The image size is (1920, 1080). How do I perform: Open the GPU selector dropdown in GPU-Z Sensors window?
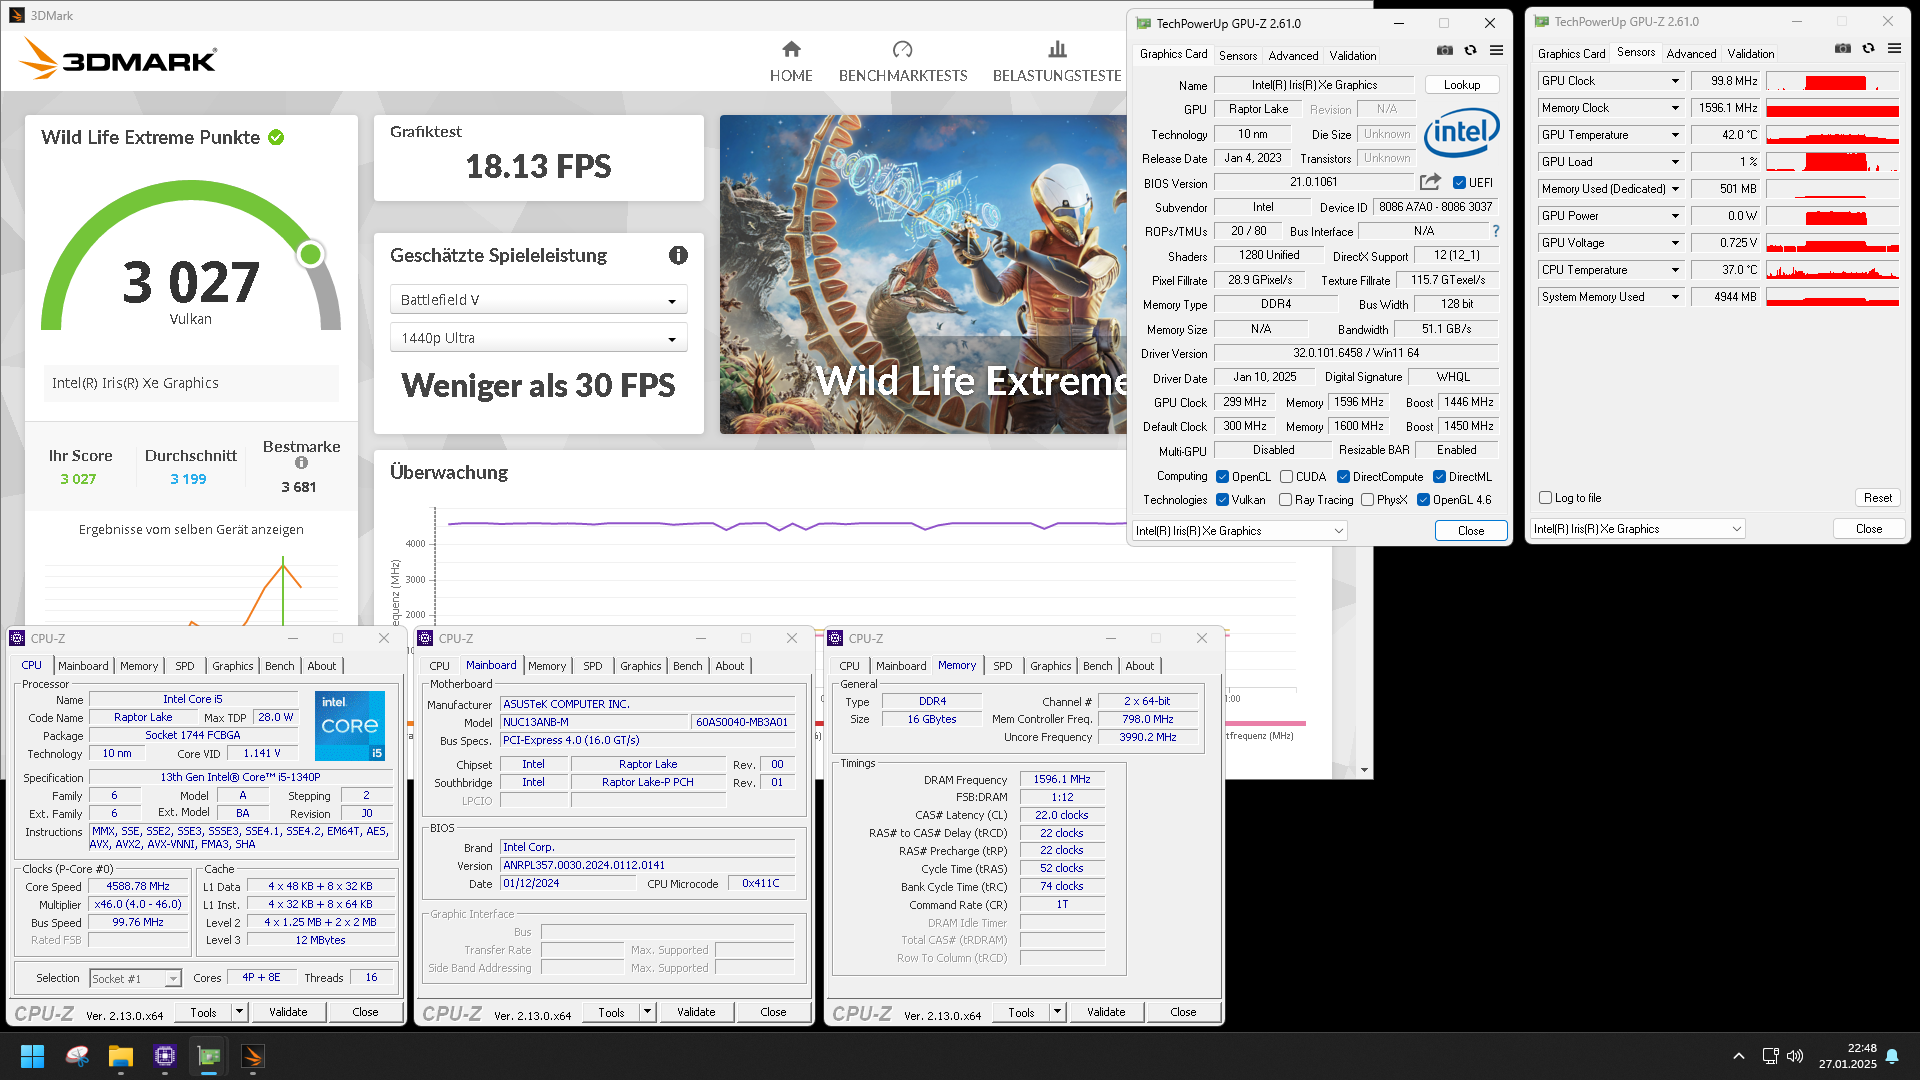1637,529
